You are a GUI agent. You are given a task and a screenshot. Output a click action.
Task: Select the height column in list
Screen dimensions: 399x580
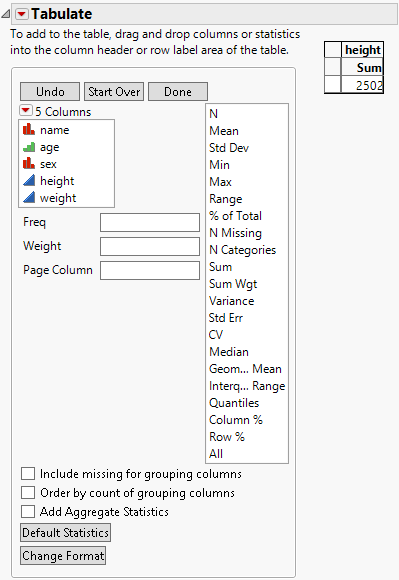tap(57, 181)
